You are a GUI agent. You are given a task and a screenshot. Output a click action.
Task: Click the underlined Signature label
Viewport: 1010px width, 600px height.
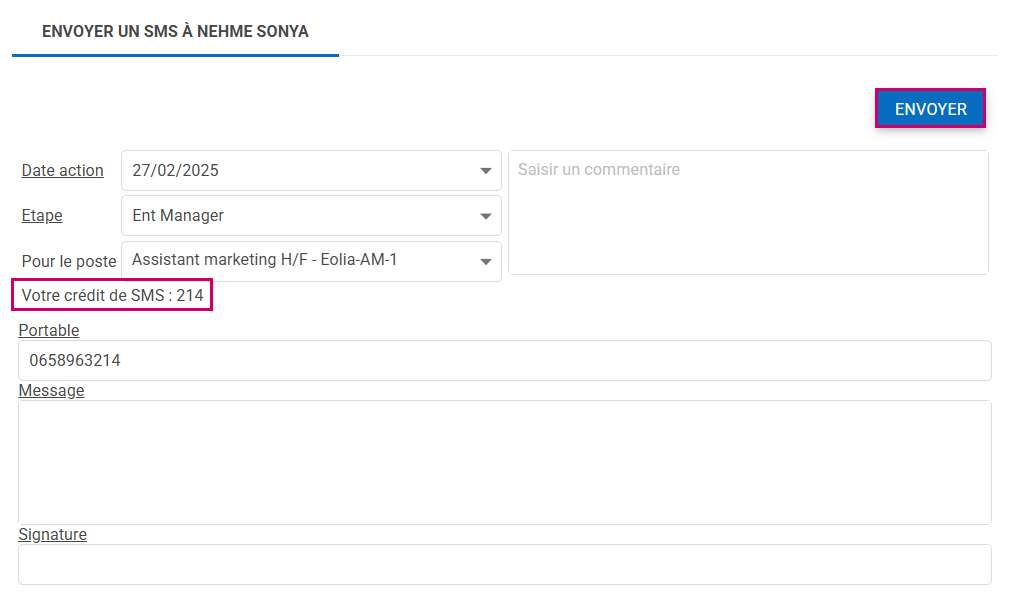52,535
